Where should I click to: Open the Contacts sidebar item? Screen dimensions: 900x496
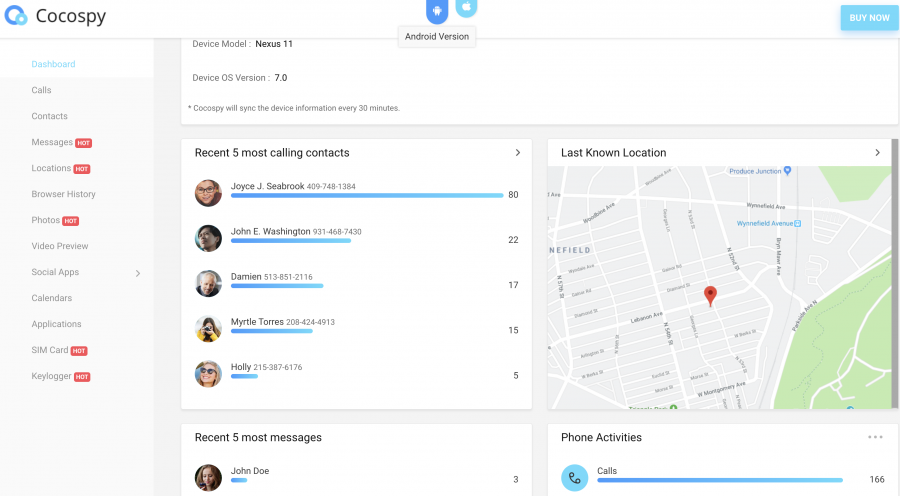[x=49, y=116]
